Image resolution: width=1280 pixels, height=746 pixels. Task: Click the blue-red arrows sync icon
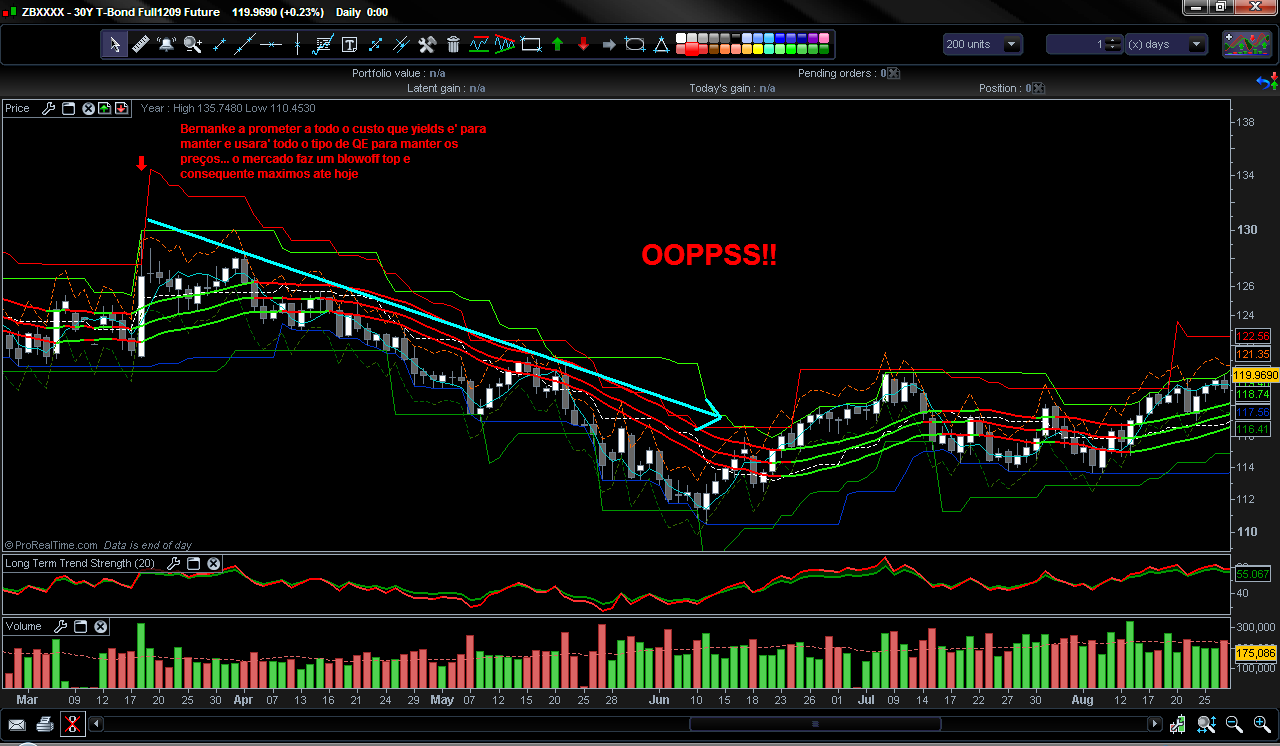[x=1266, y=83]
